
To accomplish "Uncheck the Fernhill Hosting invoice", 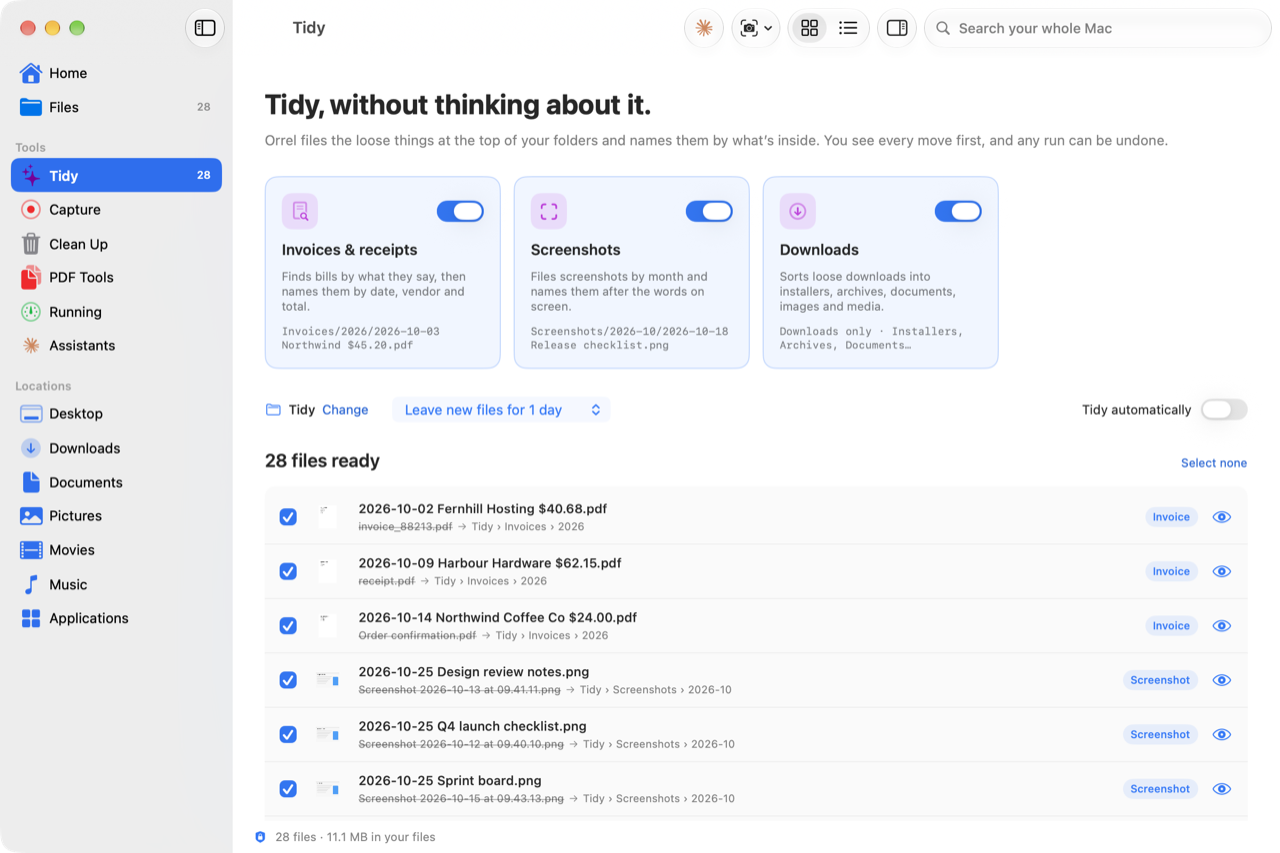I will point(288,517).
